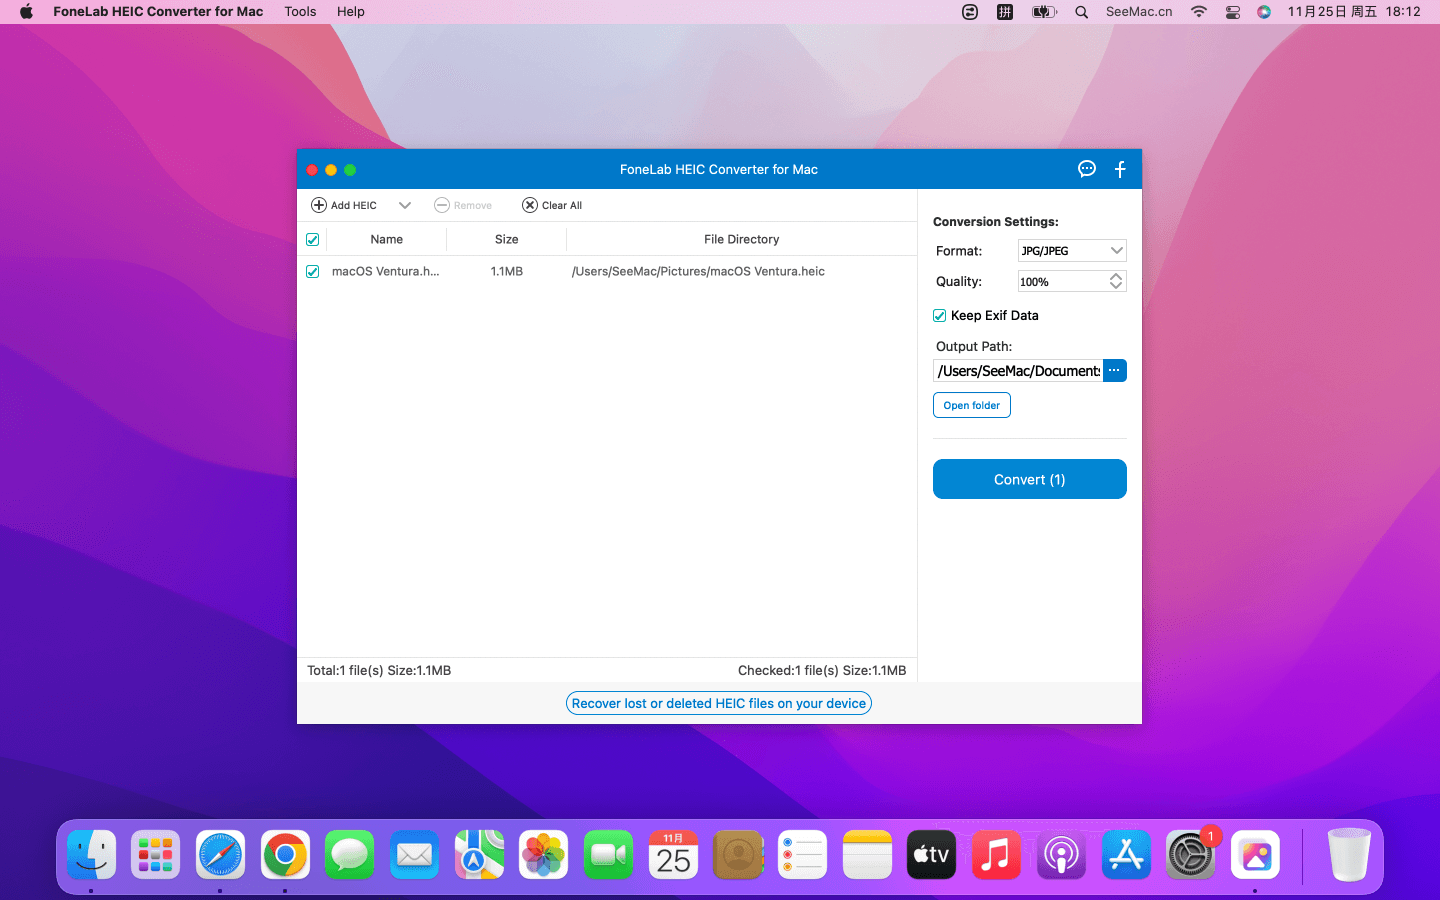
Task: Open Spotlight search in the menu bar
Action: (1081, 12)
